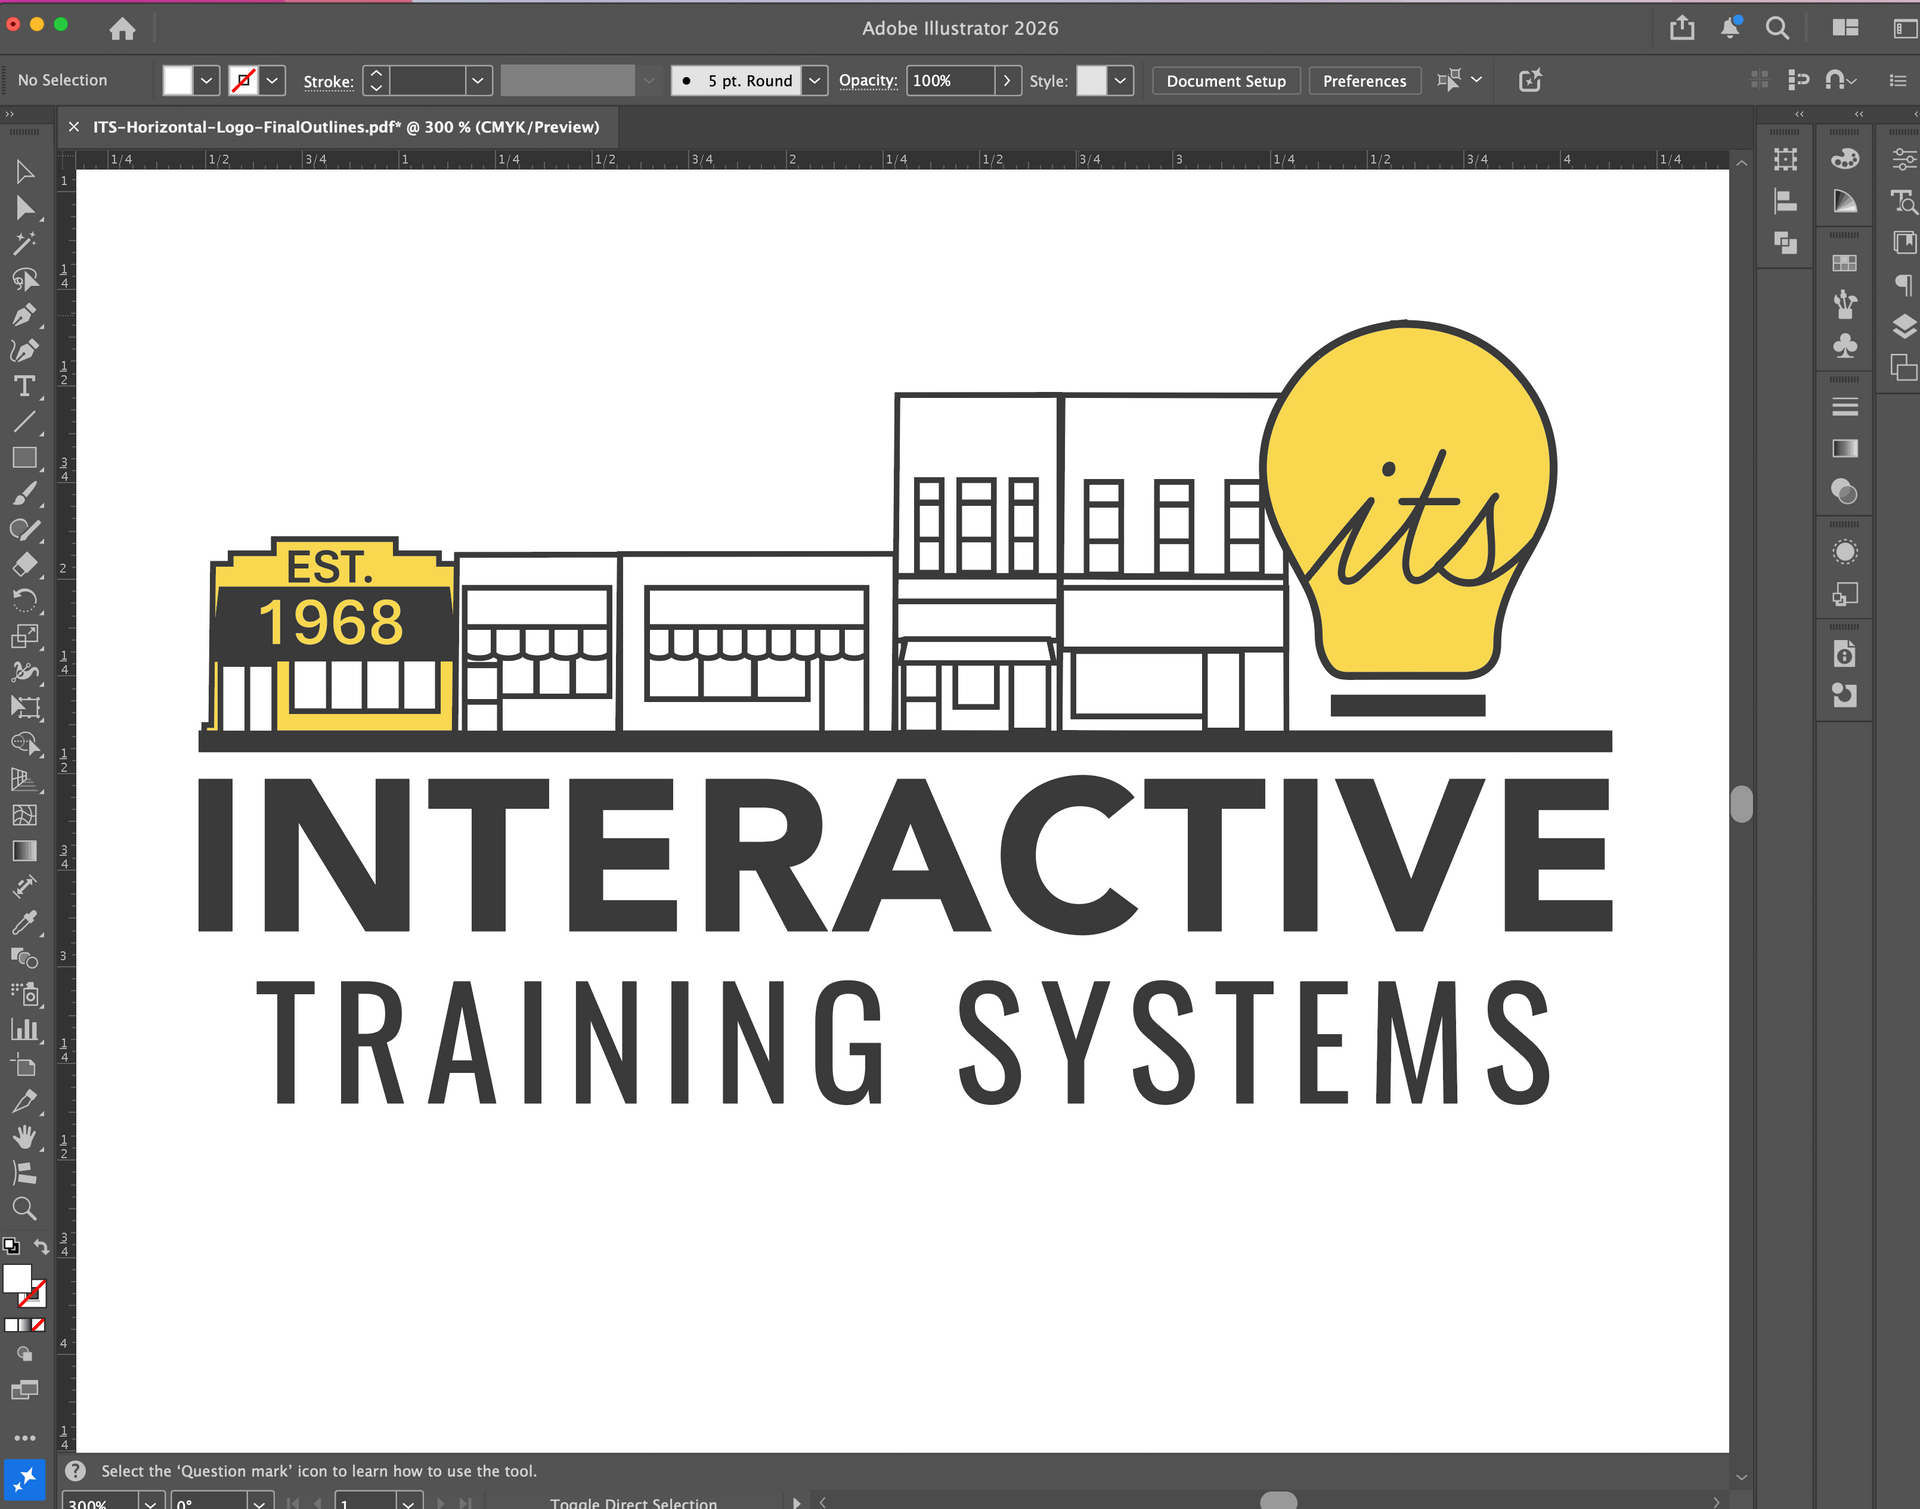Select the ITS-Horizontal-Logo-FinalOutlines.pdf document tab
The width and height of the screenshot is (1920, 1509).
coord(346,127)
